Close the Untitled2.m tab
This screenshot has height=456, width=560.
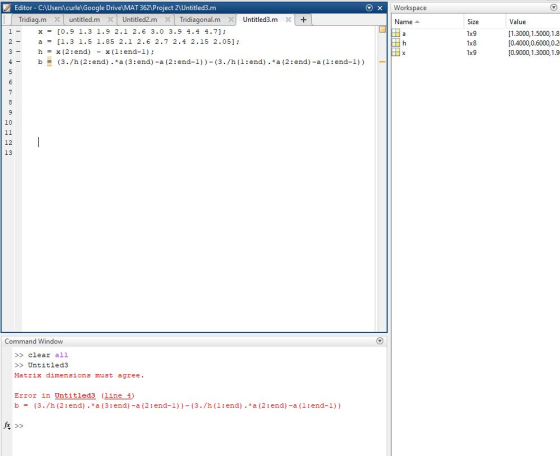168,20
